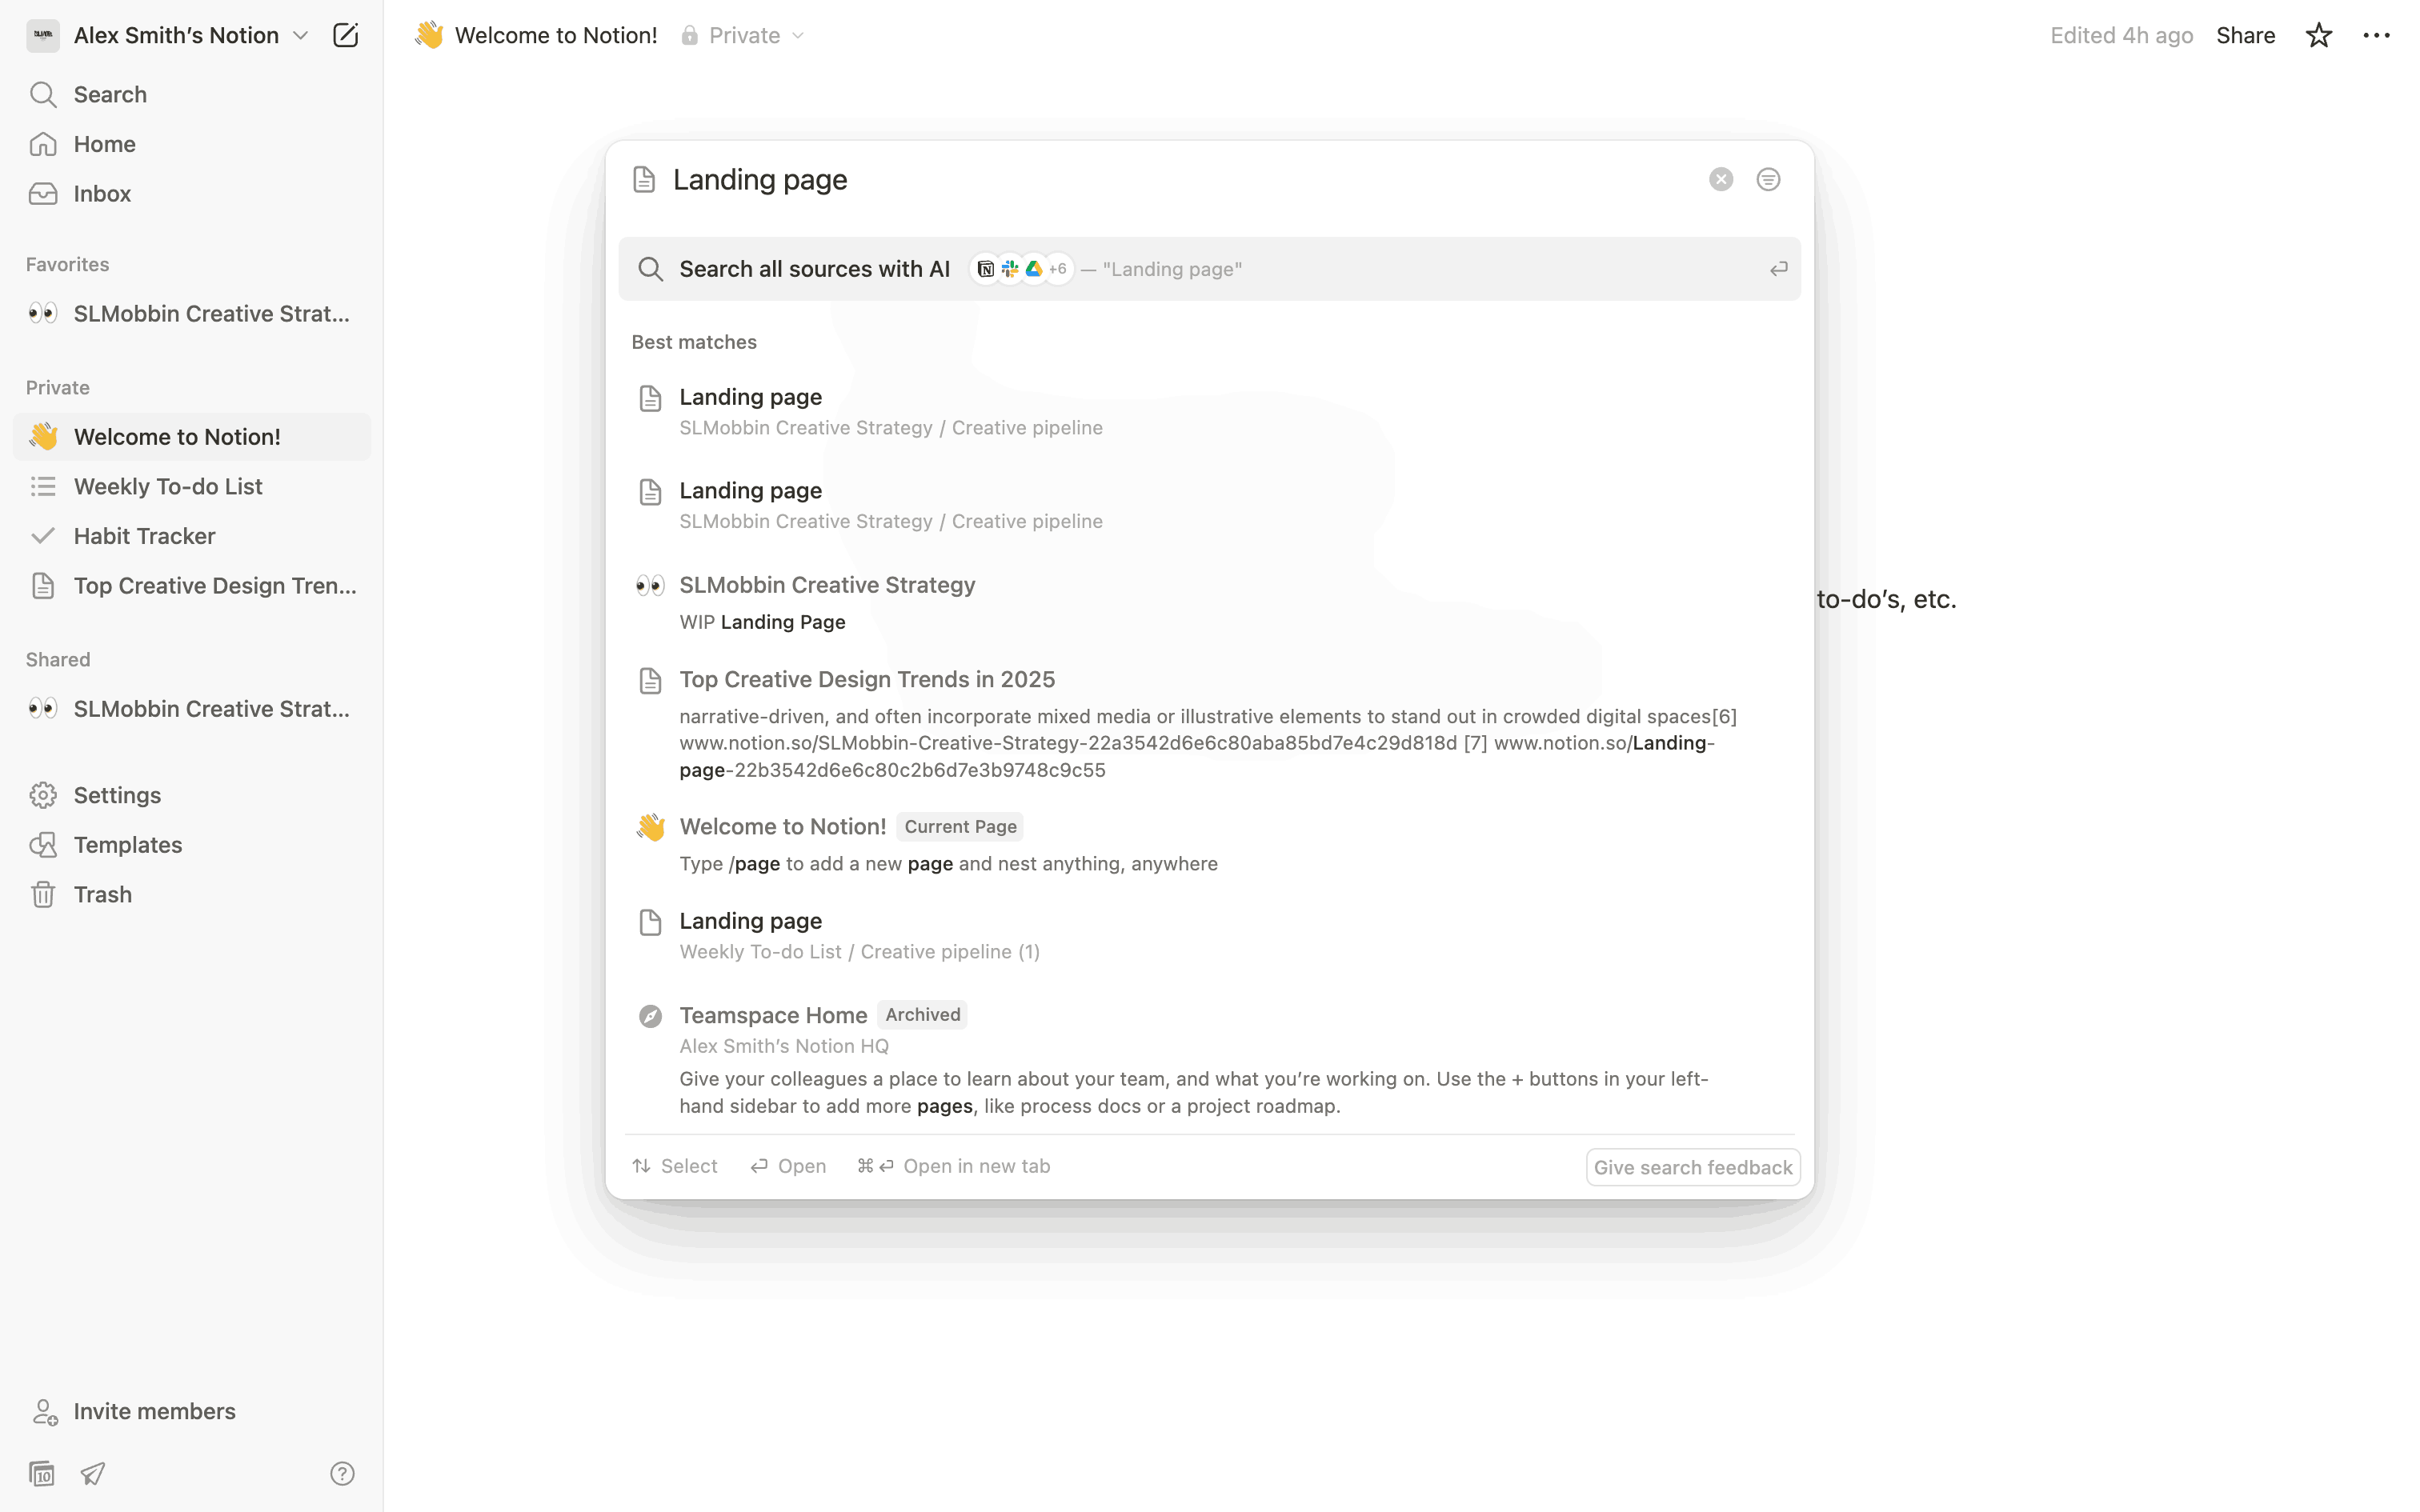Open Inbox from the sidebar
Screen dimensions: 2420x1512
(x=102, y=194)
